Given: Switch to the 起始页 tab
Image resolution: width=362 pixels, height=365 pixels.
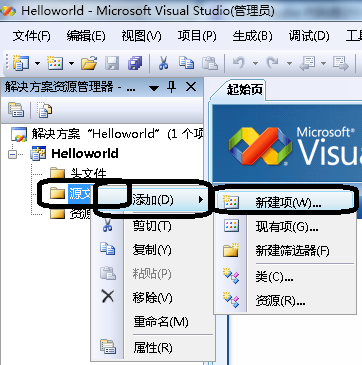Looking at the screenshot, I should coord(245,90).
